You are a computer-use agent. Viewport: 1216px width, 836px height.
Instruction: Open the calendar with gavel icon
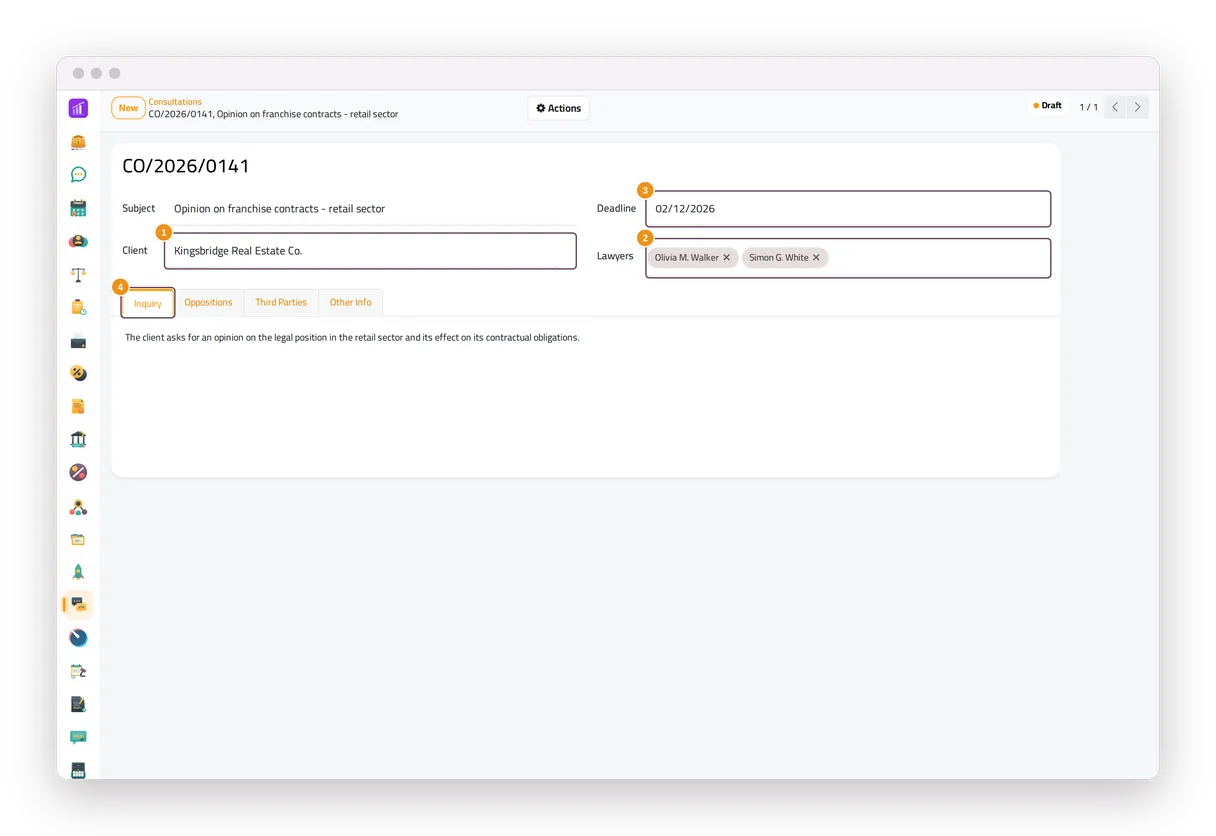click(x=78, y=671)
